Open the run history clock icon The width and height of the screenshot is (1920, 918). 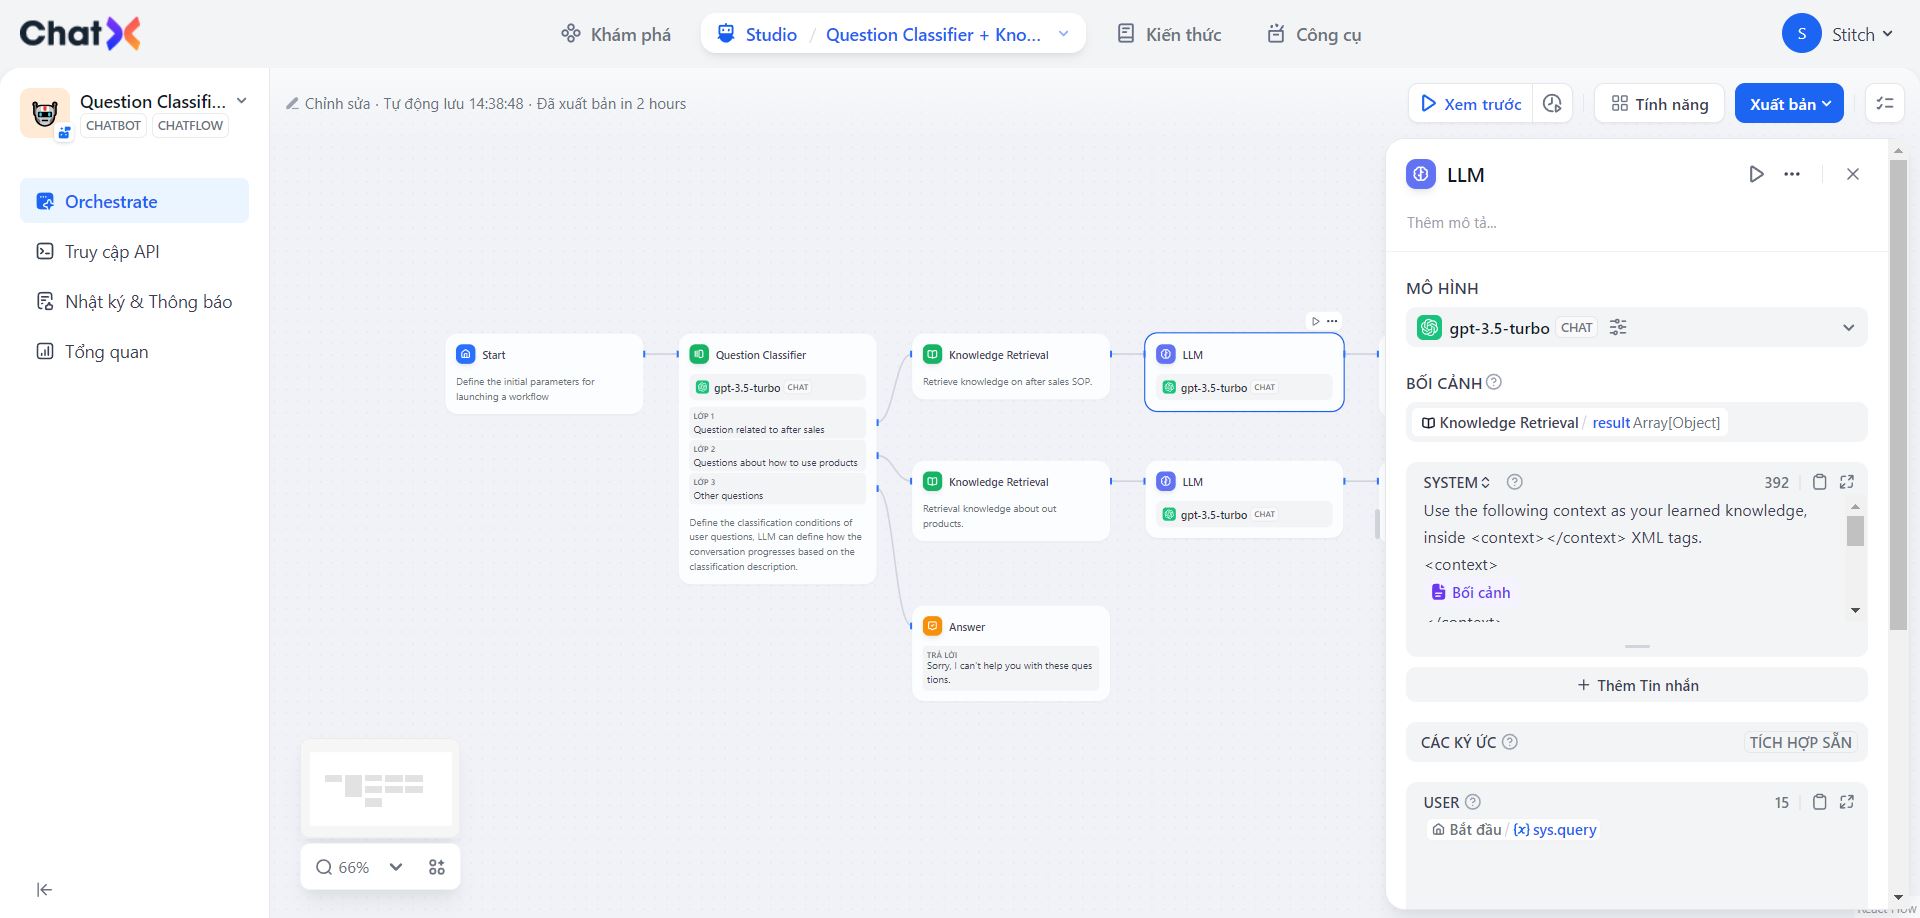tap(1552, 104)
